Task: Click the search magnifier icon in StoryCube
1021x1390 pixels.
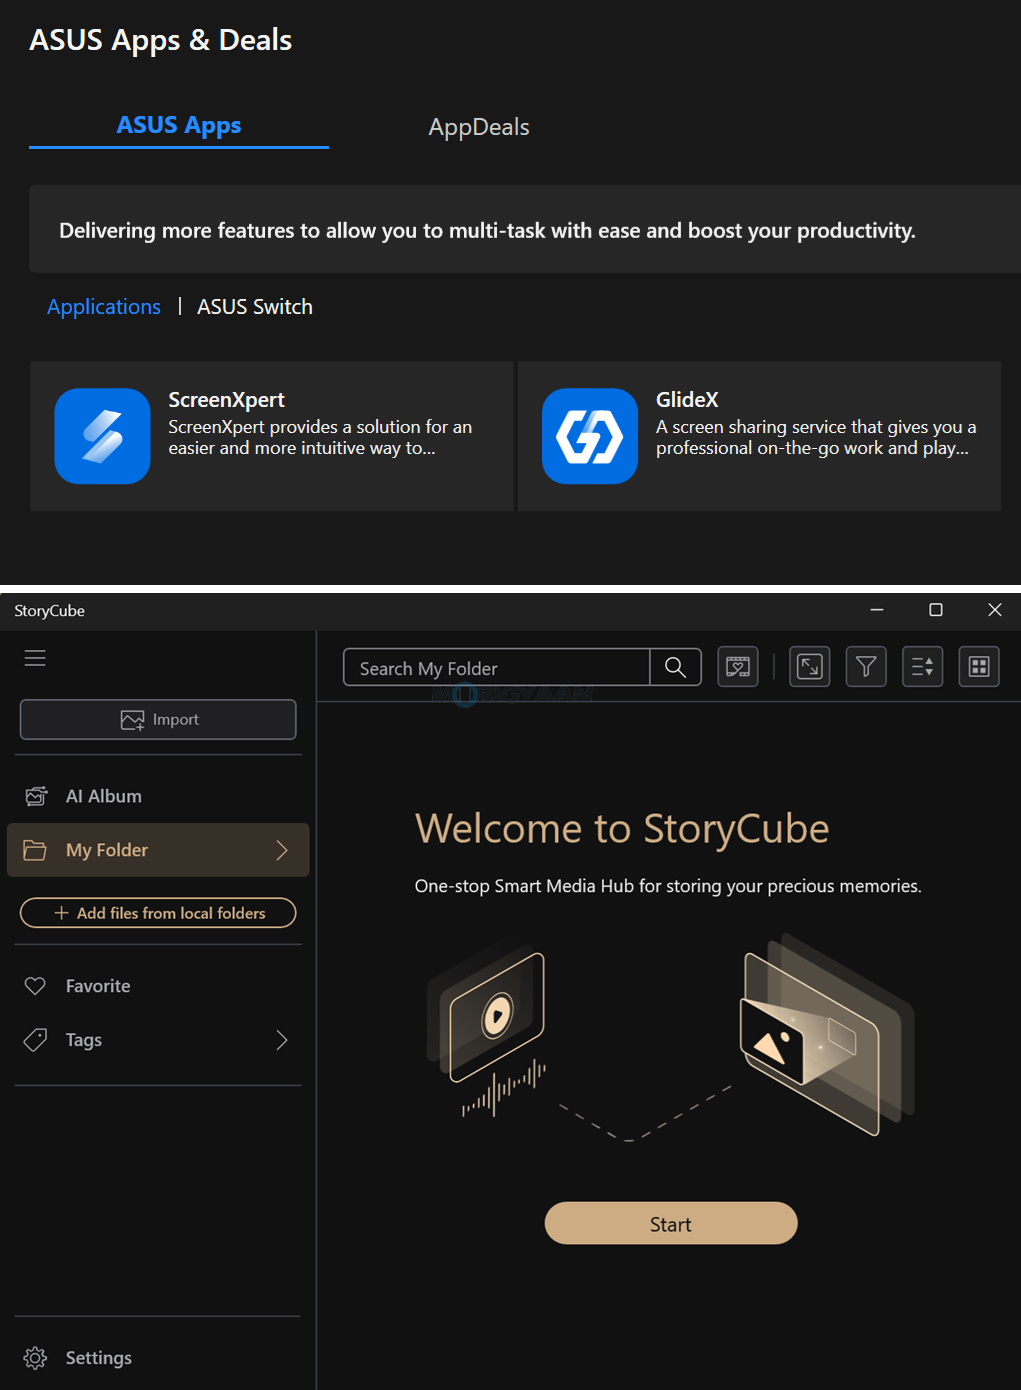Action: coord(676,667)
